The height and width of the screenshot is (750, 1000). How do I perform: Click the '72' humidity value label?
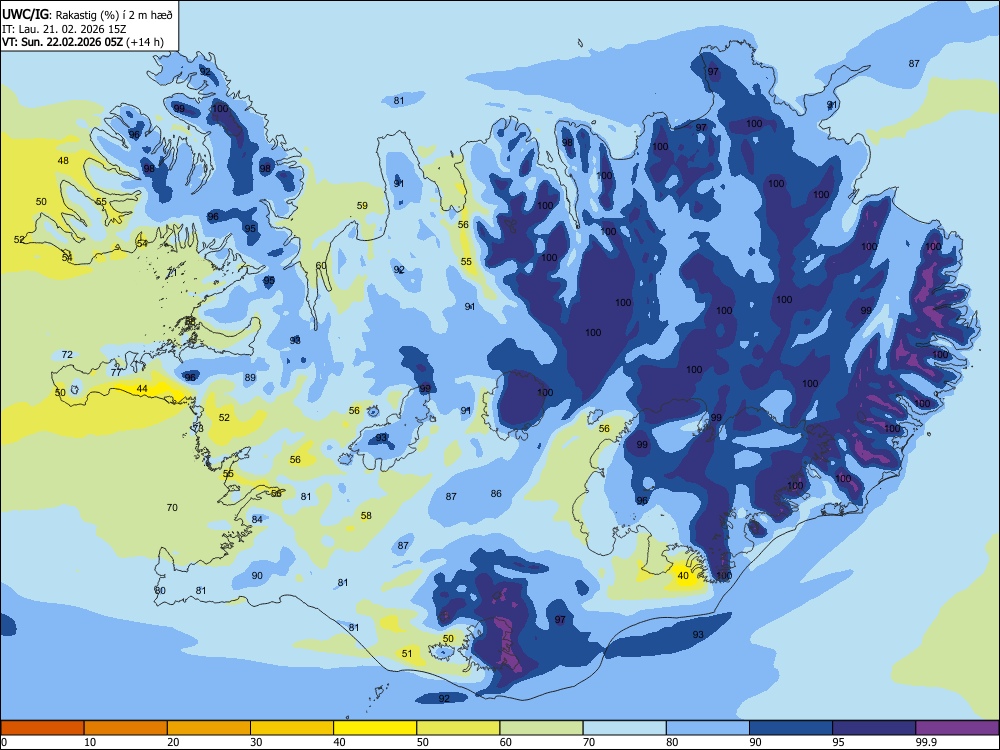67,355
